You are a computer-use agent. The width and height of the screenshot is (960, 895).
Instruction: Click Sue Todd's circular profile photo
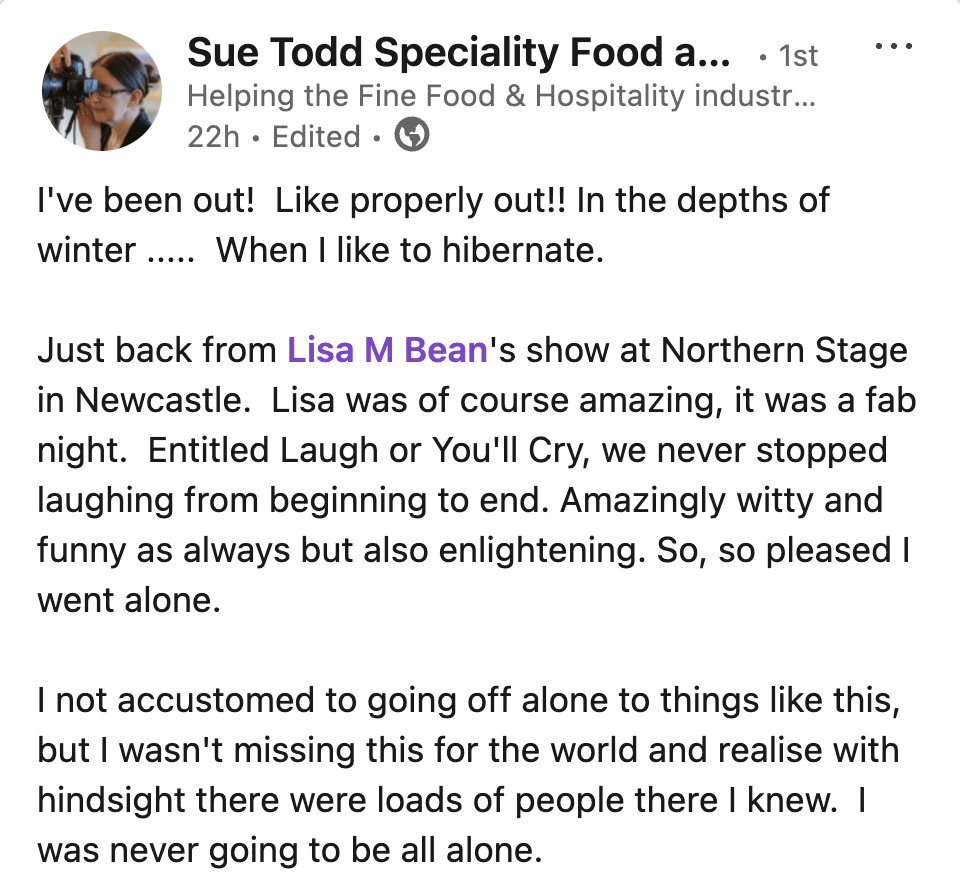point(100,90)
